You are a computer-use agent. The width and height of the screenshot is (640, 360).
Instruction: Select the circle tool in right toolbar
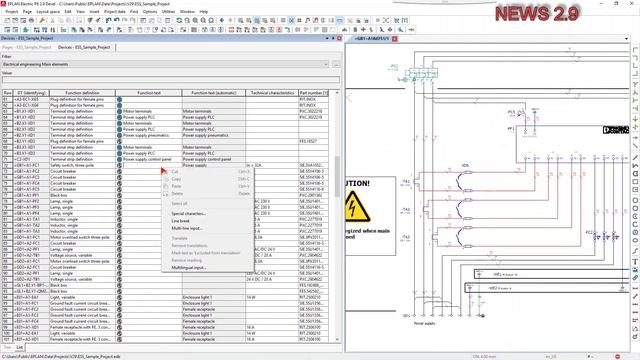(635, 200)
